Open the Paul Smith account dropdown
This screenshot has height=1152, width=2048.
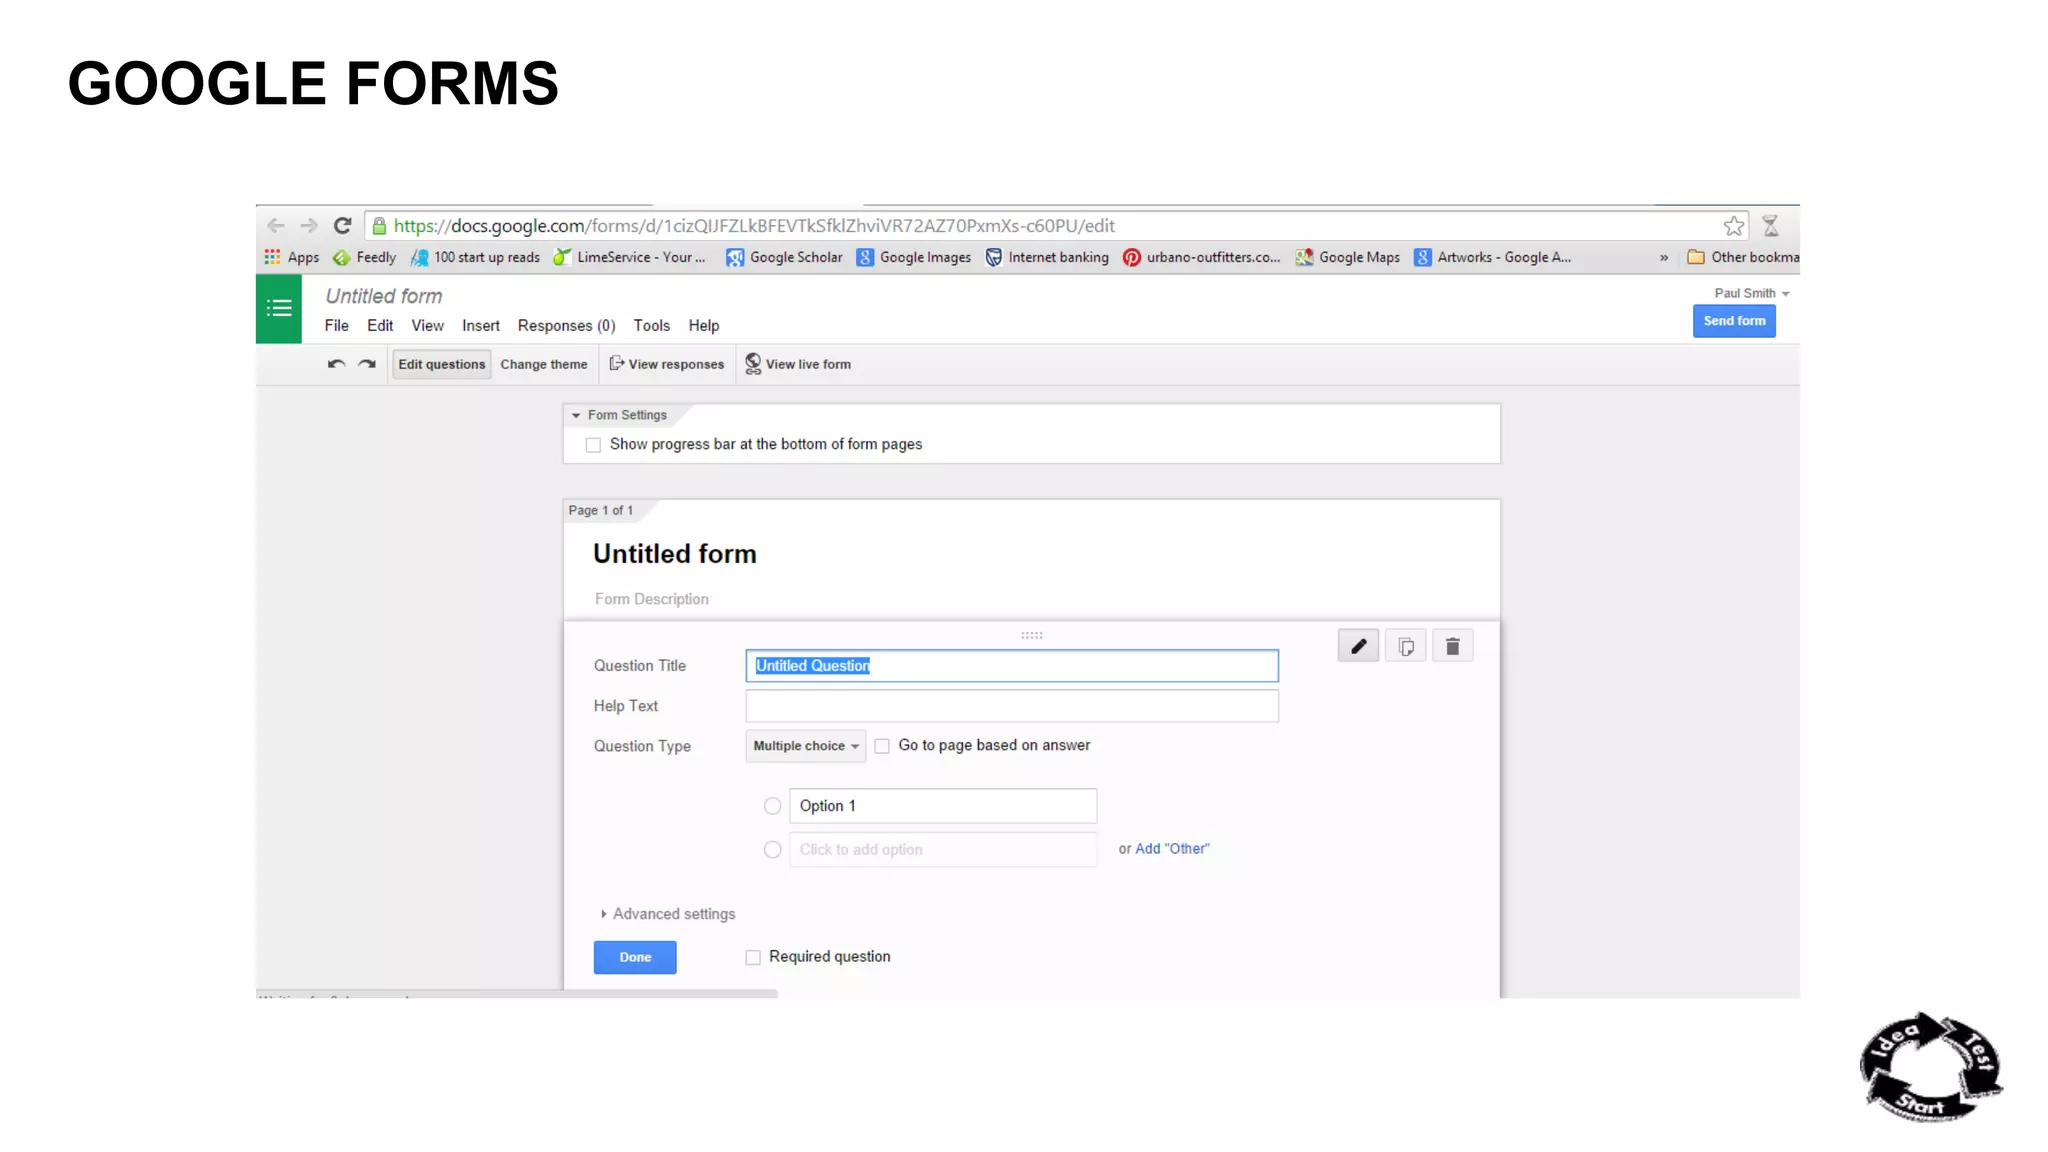coord(1752,293)
